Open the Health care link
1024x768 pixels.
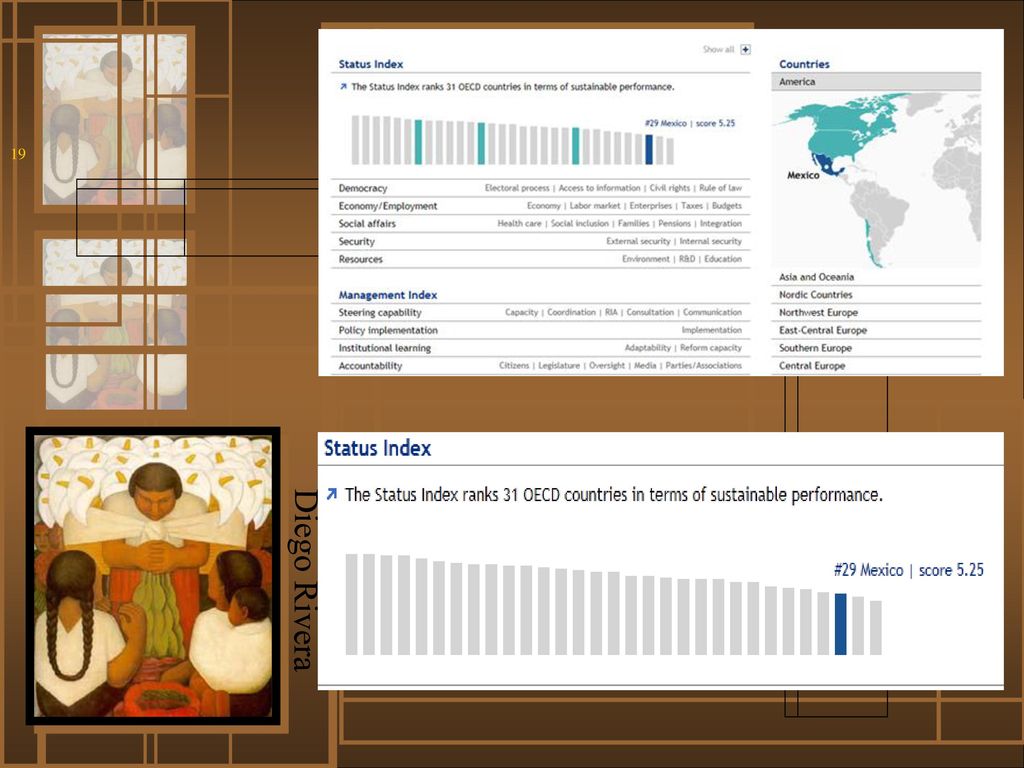point(519,223)
